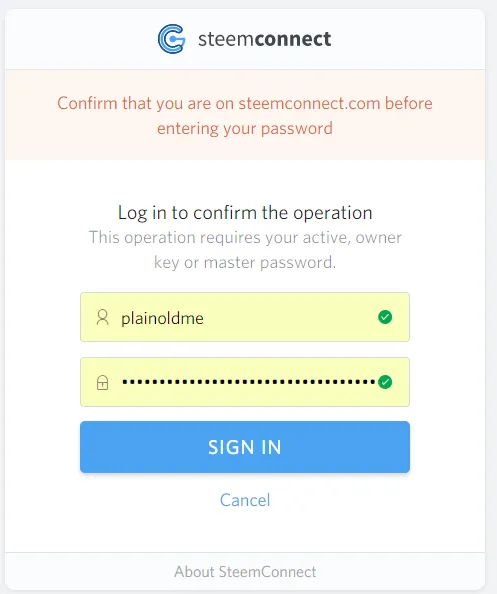
Task: Click the active, owner key description text
Action: click(x=245, y=250)
